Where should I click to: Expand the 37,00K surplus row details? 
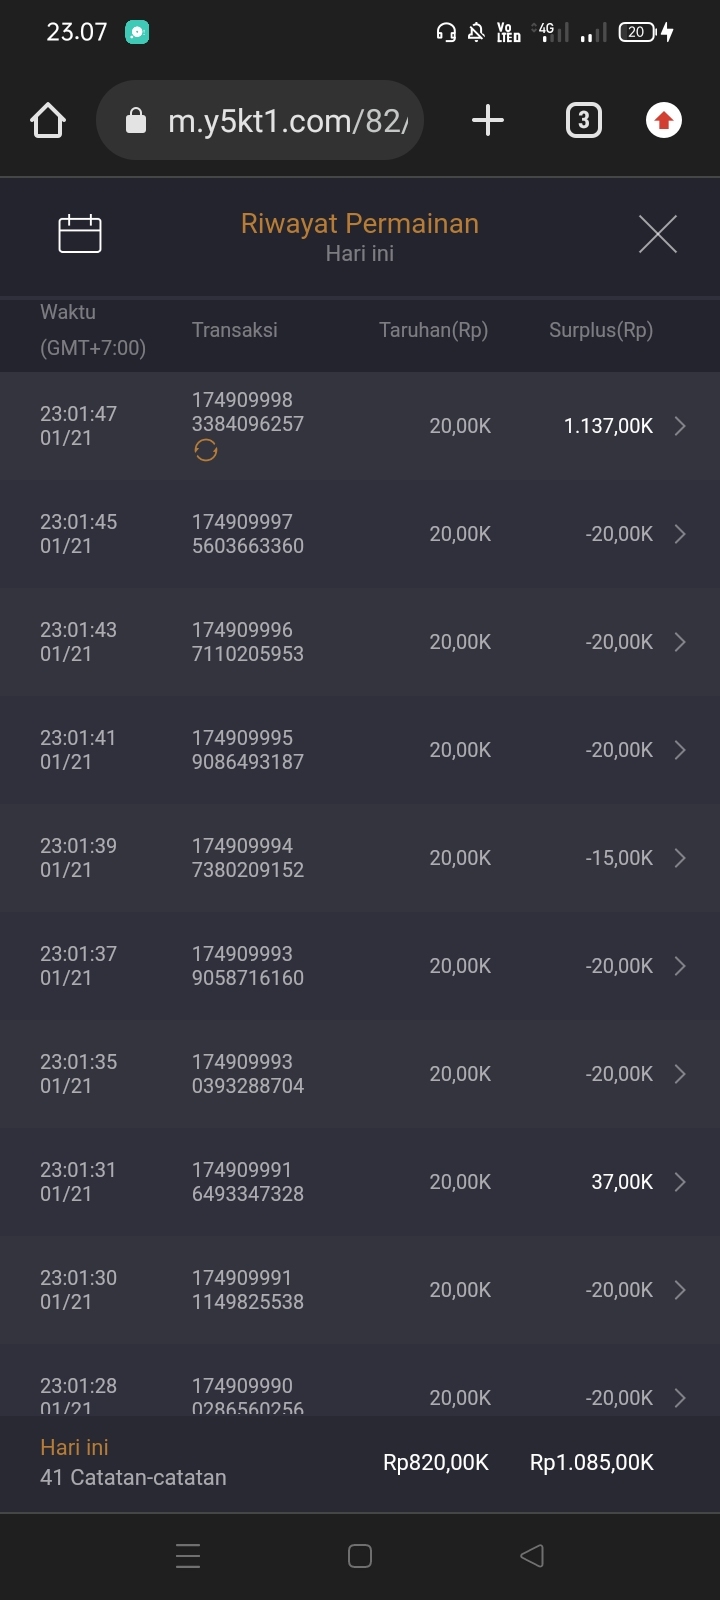(680, 1182)
